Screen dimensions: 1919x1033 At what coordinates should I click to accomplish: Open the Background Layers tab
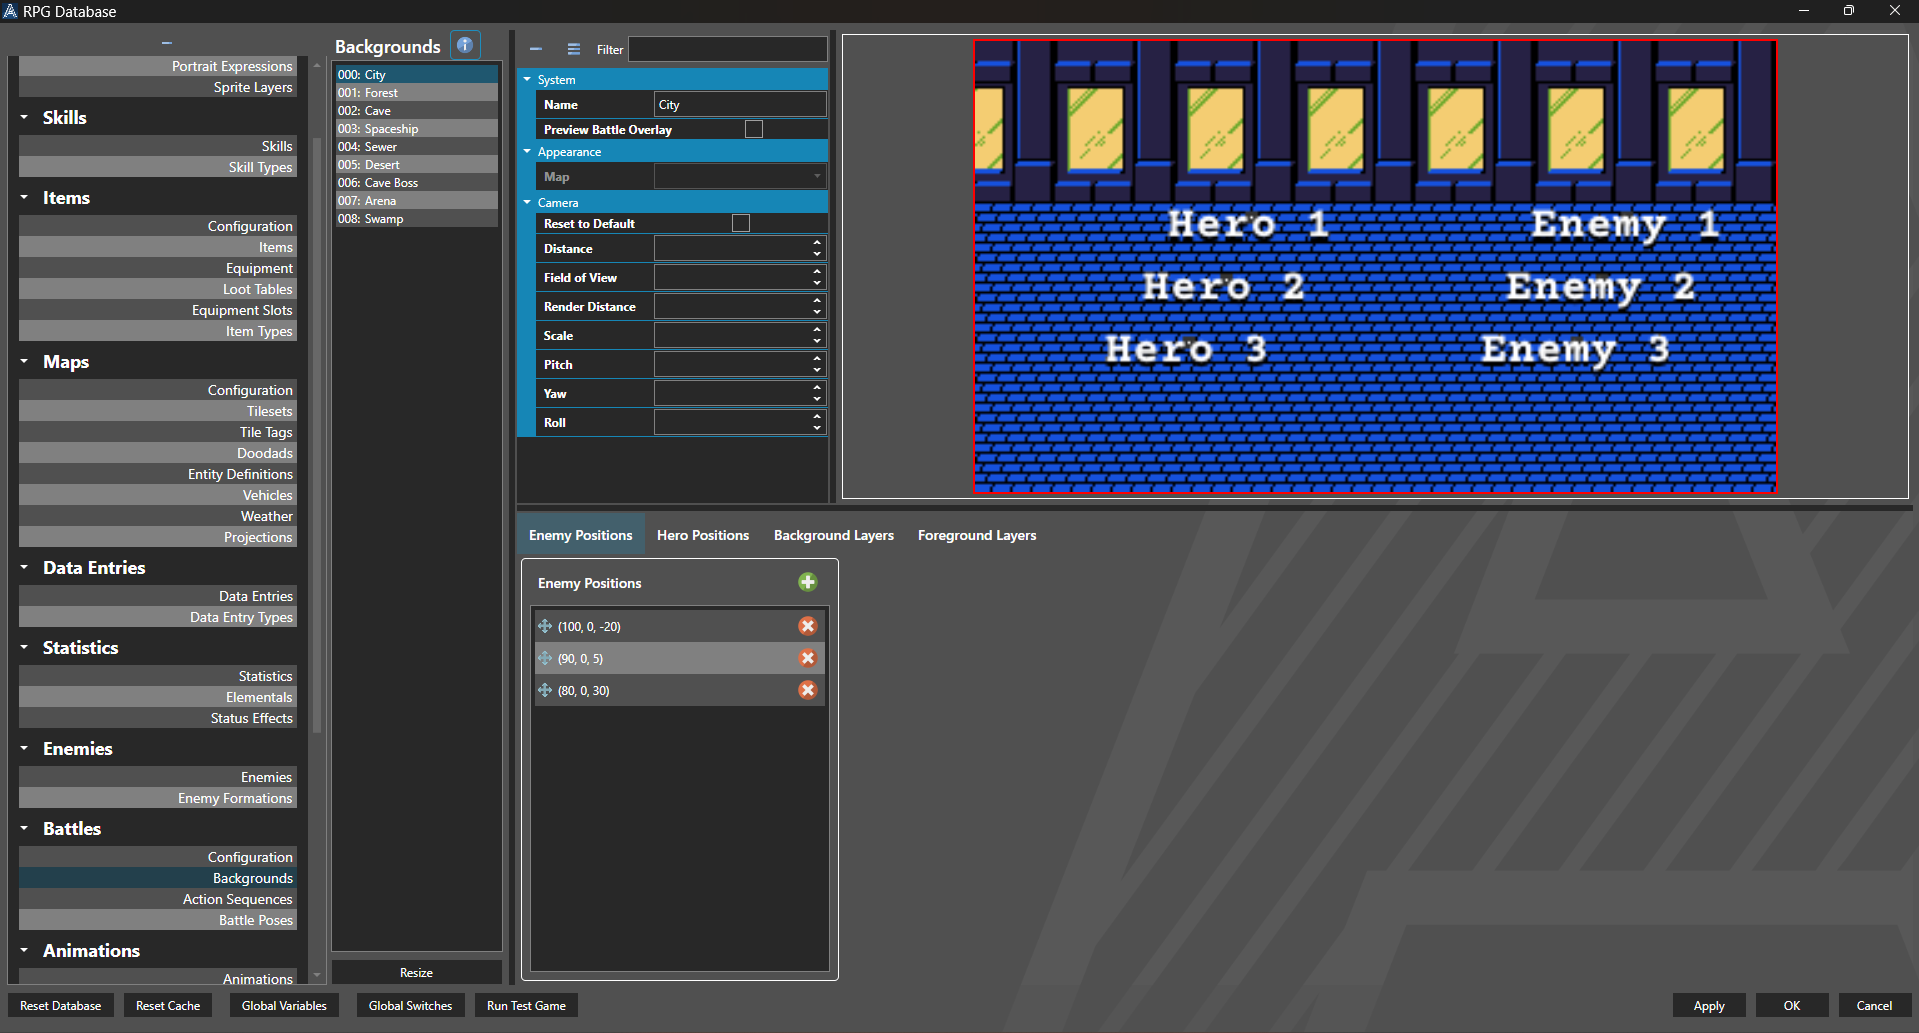(x=833, y=535)
